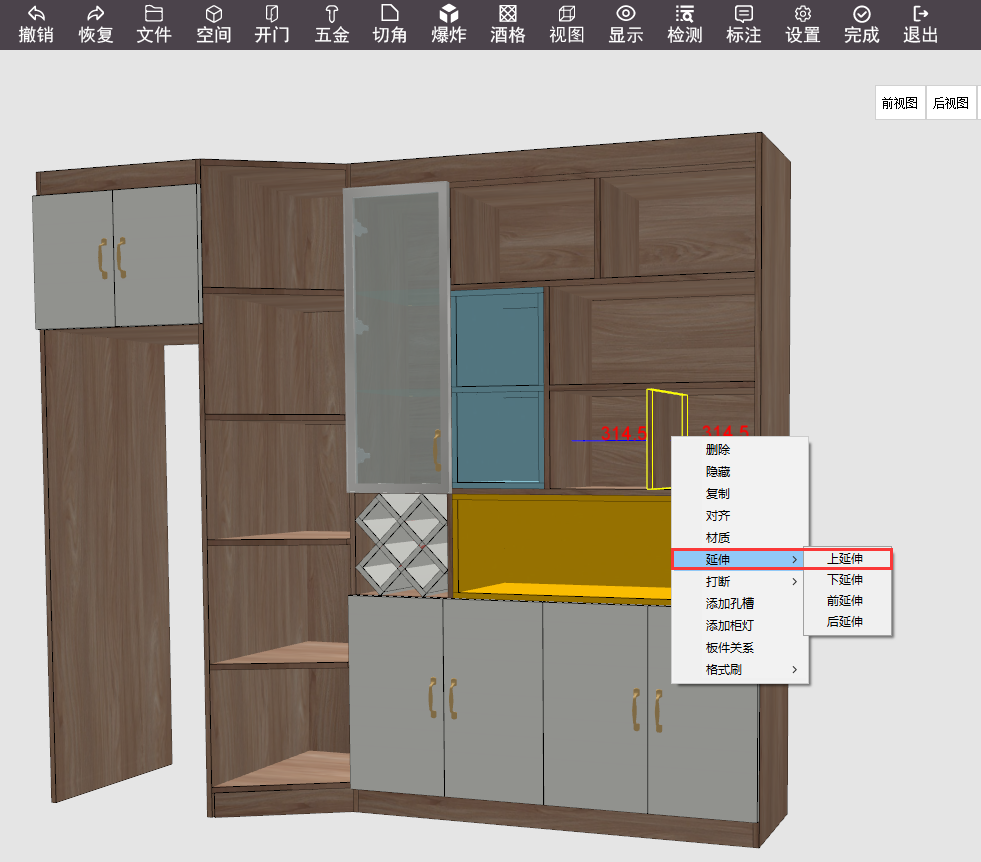Toggle the 爆炸 exploded view
This screenshot has width=981, height=862.
point(449,24)
